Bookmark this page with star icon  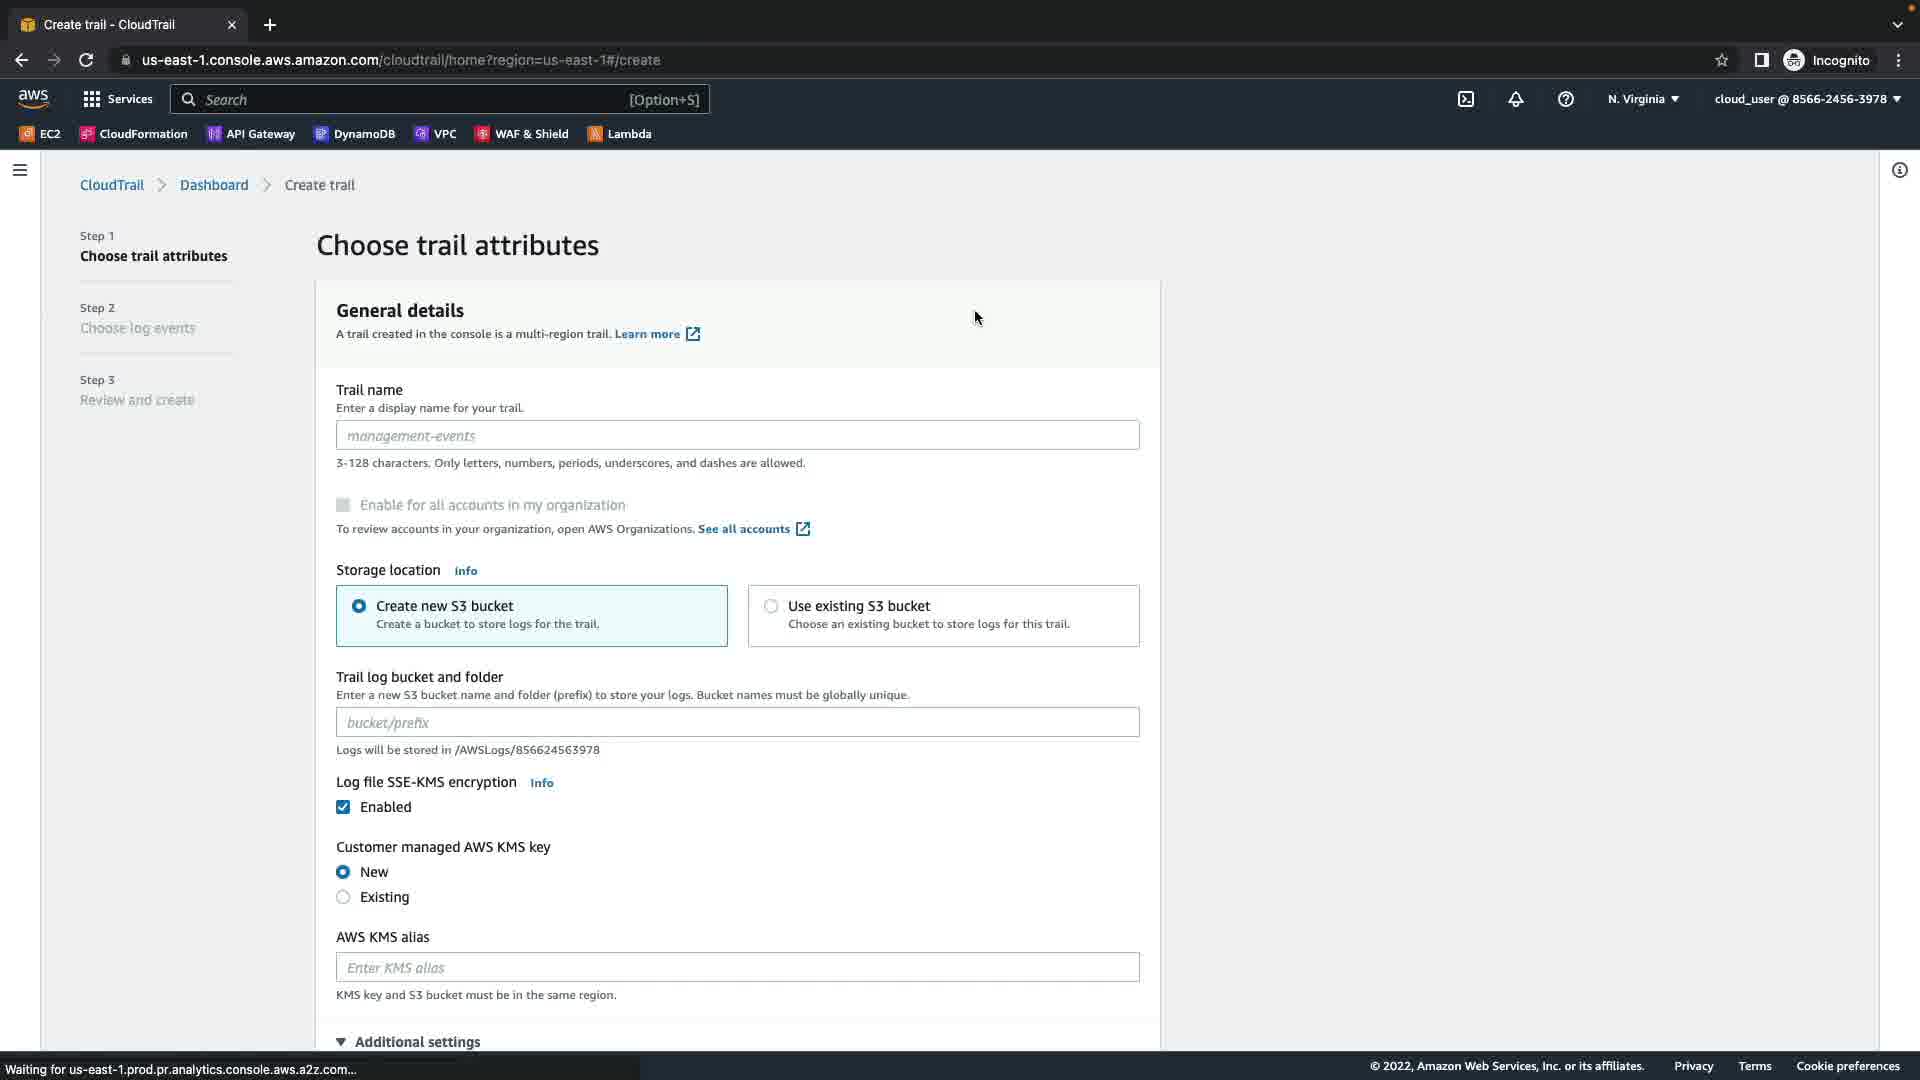[x=1721, y=60]
